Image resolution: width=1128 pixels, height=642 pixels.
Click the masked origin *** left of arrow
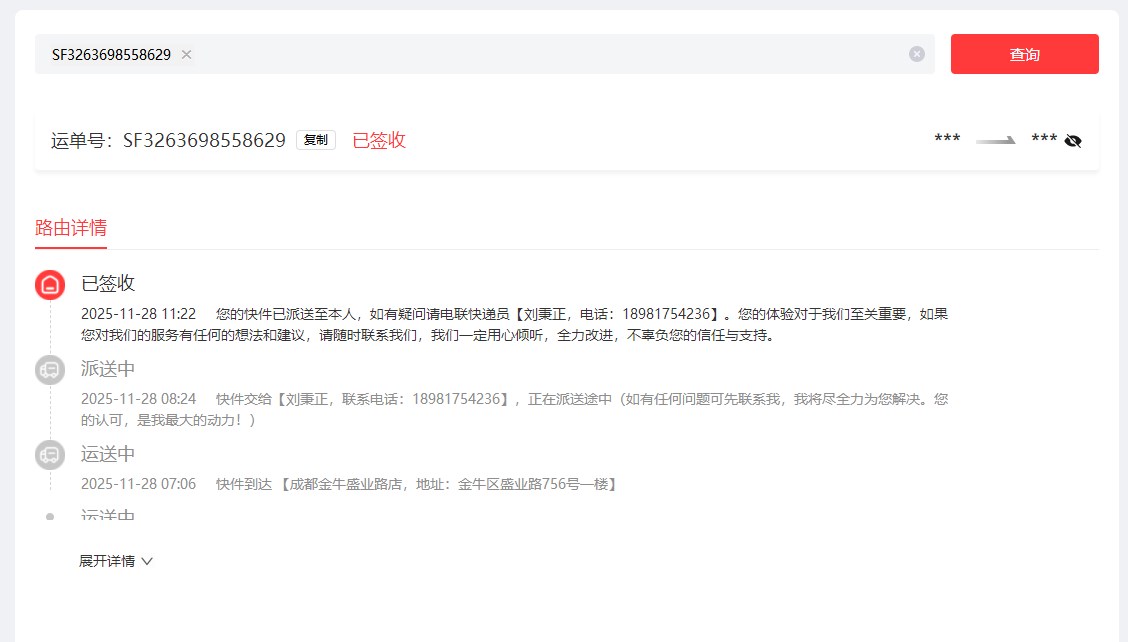click(947, 139)
